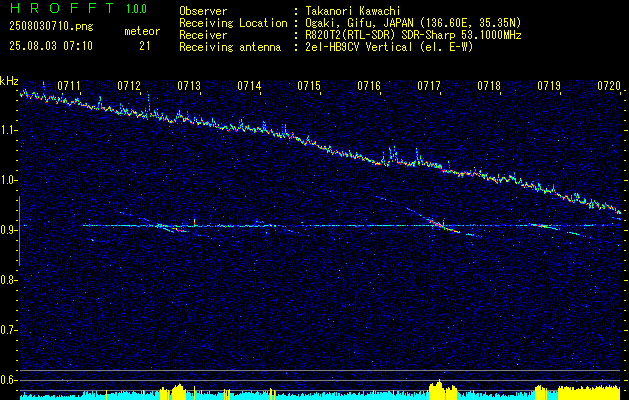This screenshot has height=400, width=629.
Task: Click time axis marker 0712
Action: pos(129,86)
